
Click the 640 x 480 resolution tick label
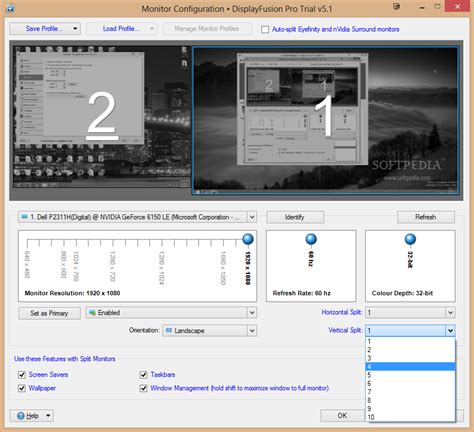[27, 264]
